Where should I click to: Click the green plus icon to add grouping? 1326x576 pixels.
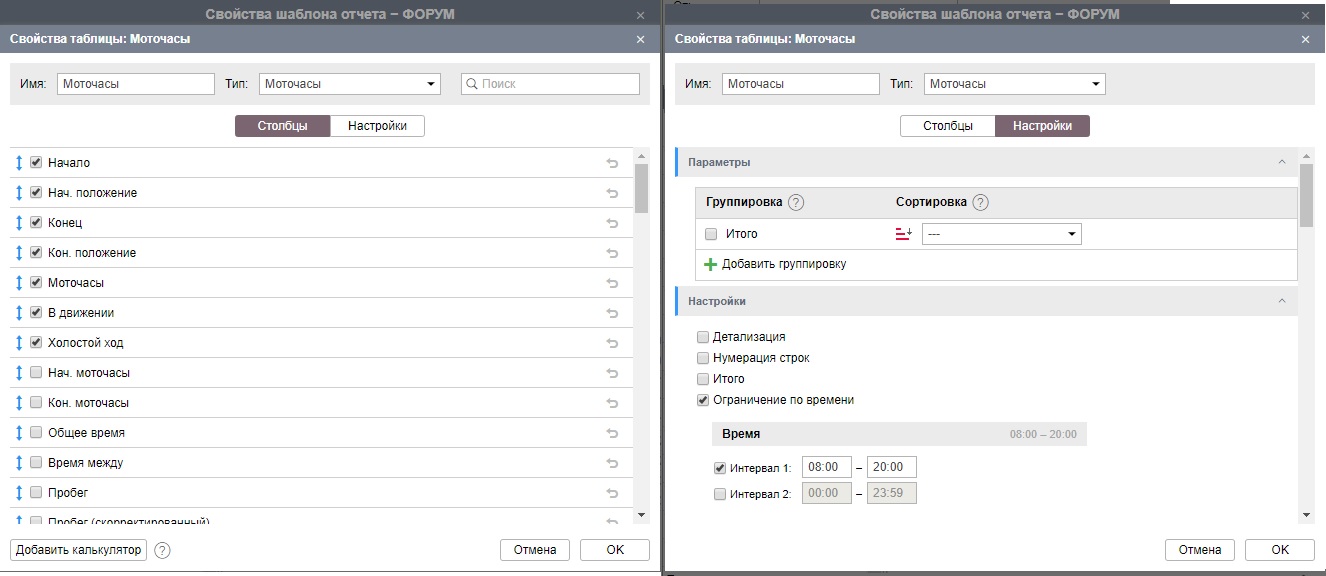(711, 264)
